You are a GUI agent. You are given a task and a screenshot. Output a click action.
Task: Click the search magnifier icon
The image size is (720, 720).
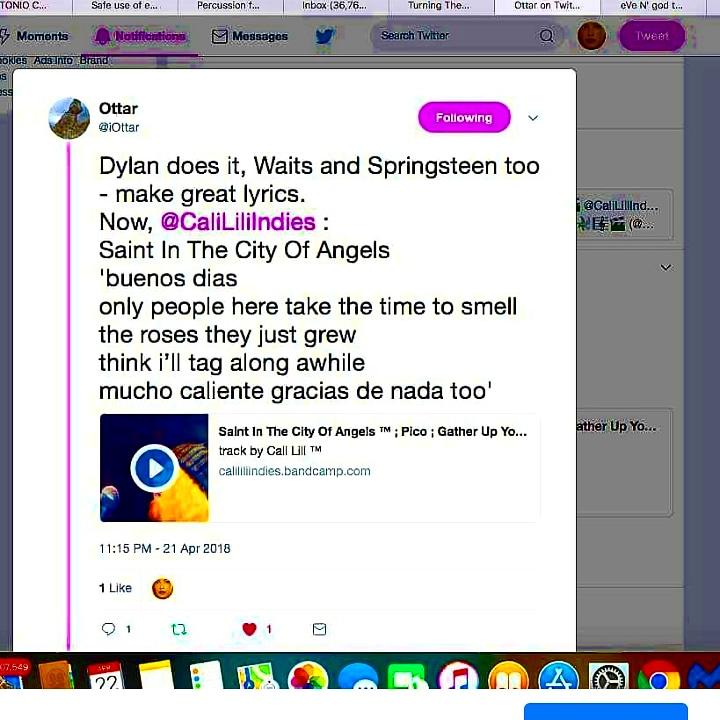tap(546, 36)
